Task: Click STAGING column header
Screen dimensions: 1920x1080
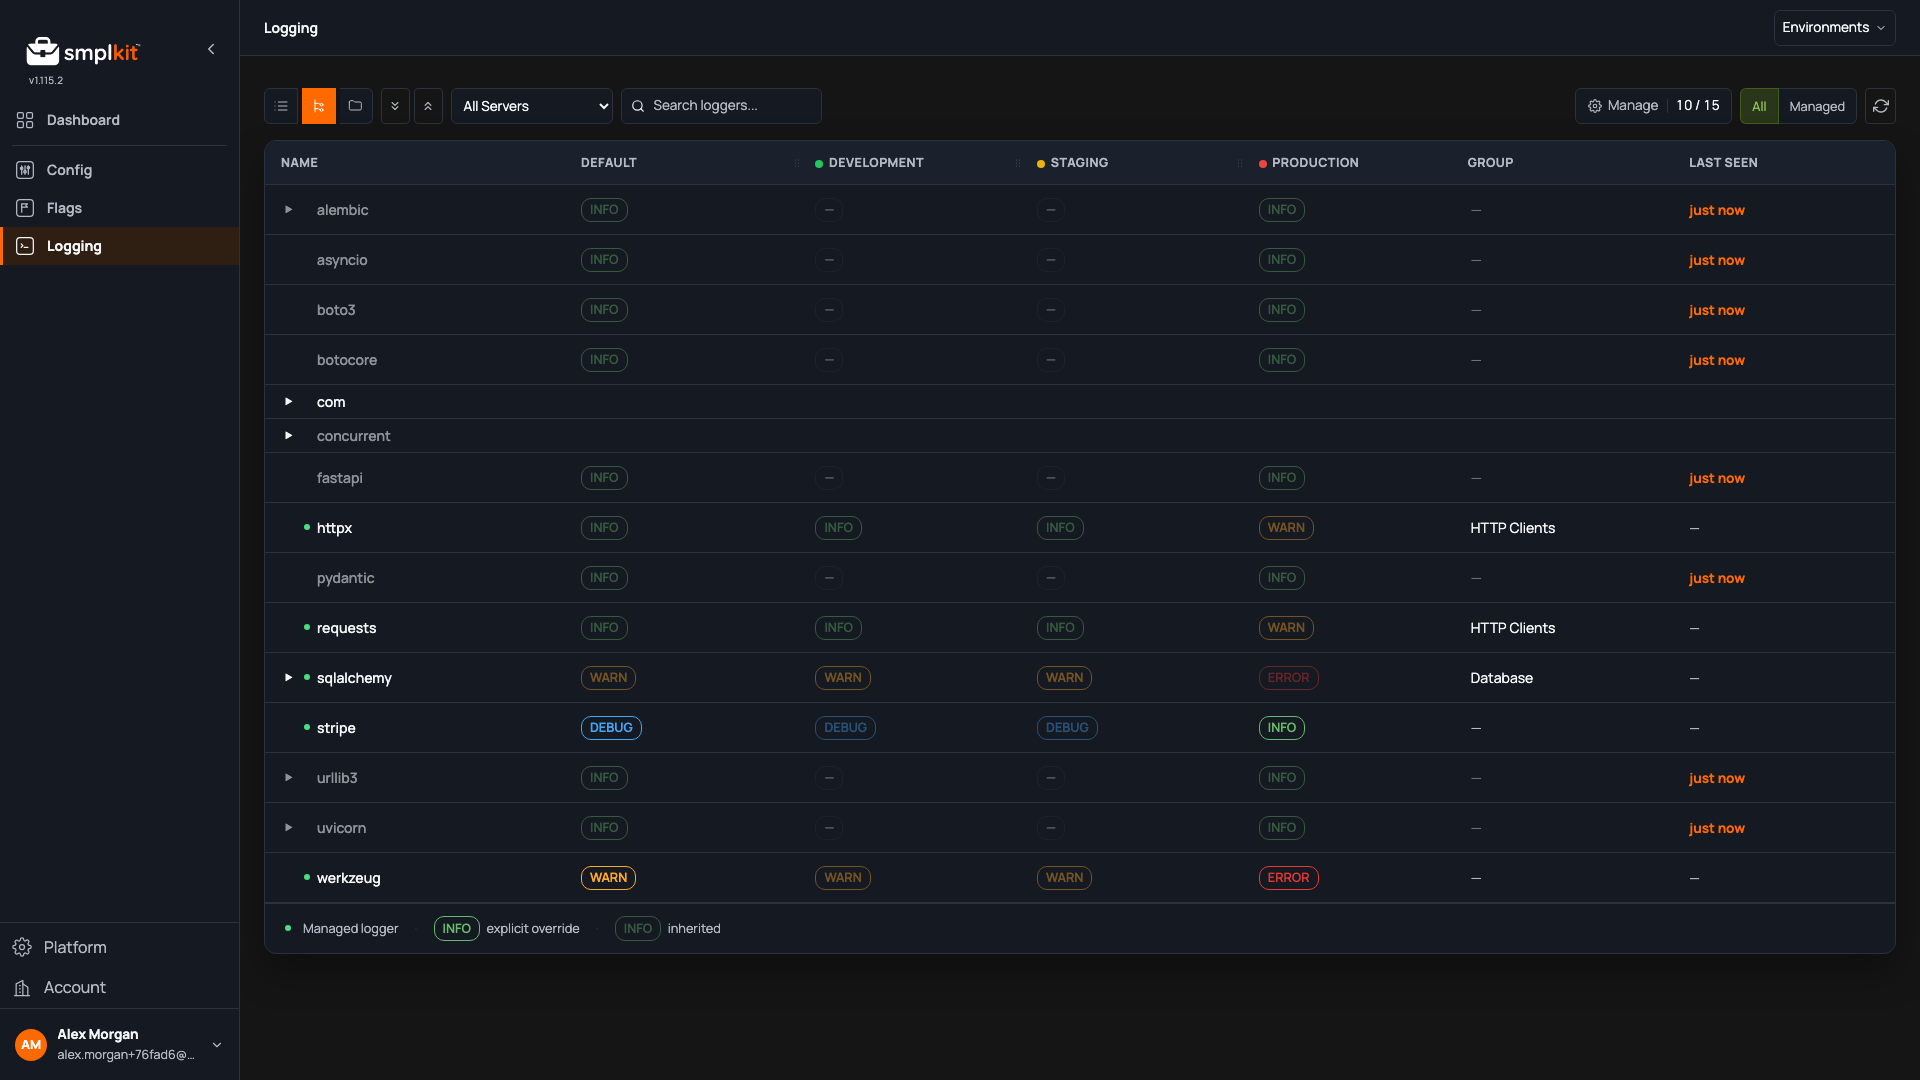Action: 1079,163
